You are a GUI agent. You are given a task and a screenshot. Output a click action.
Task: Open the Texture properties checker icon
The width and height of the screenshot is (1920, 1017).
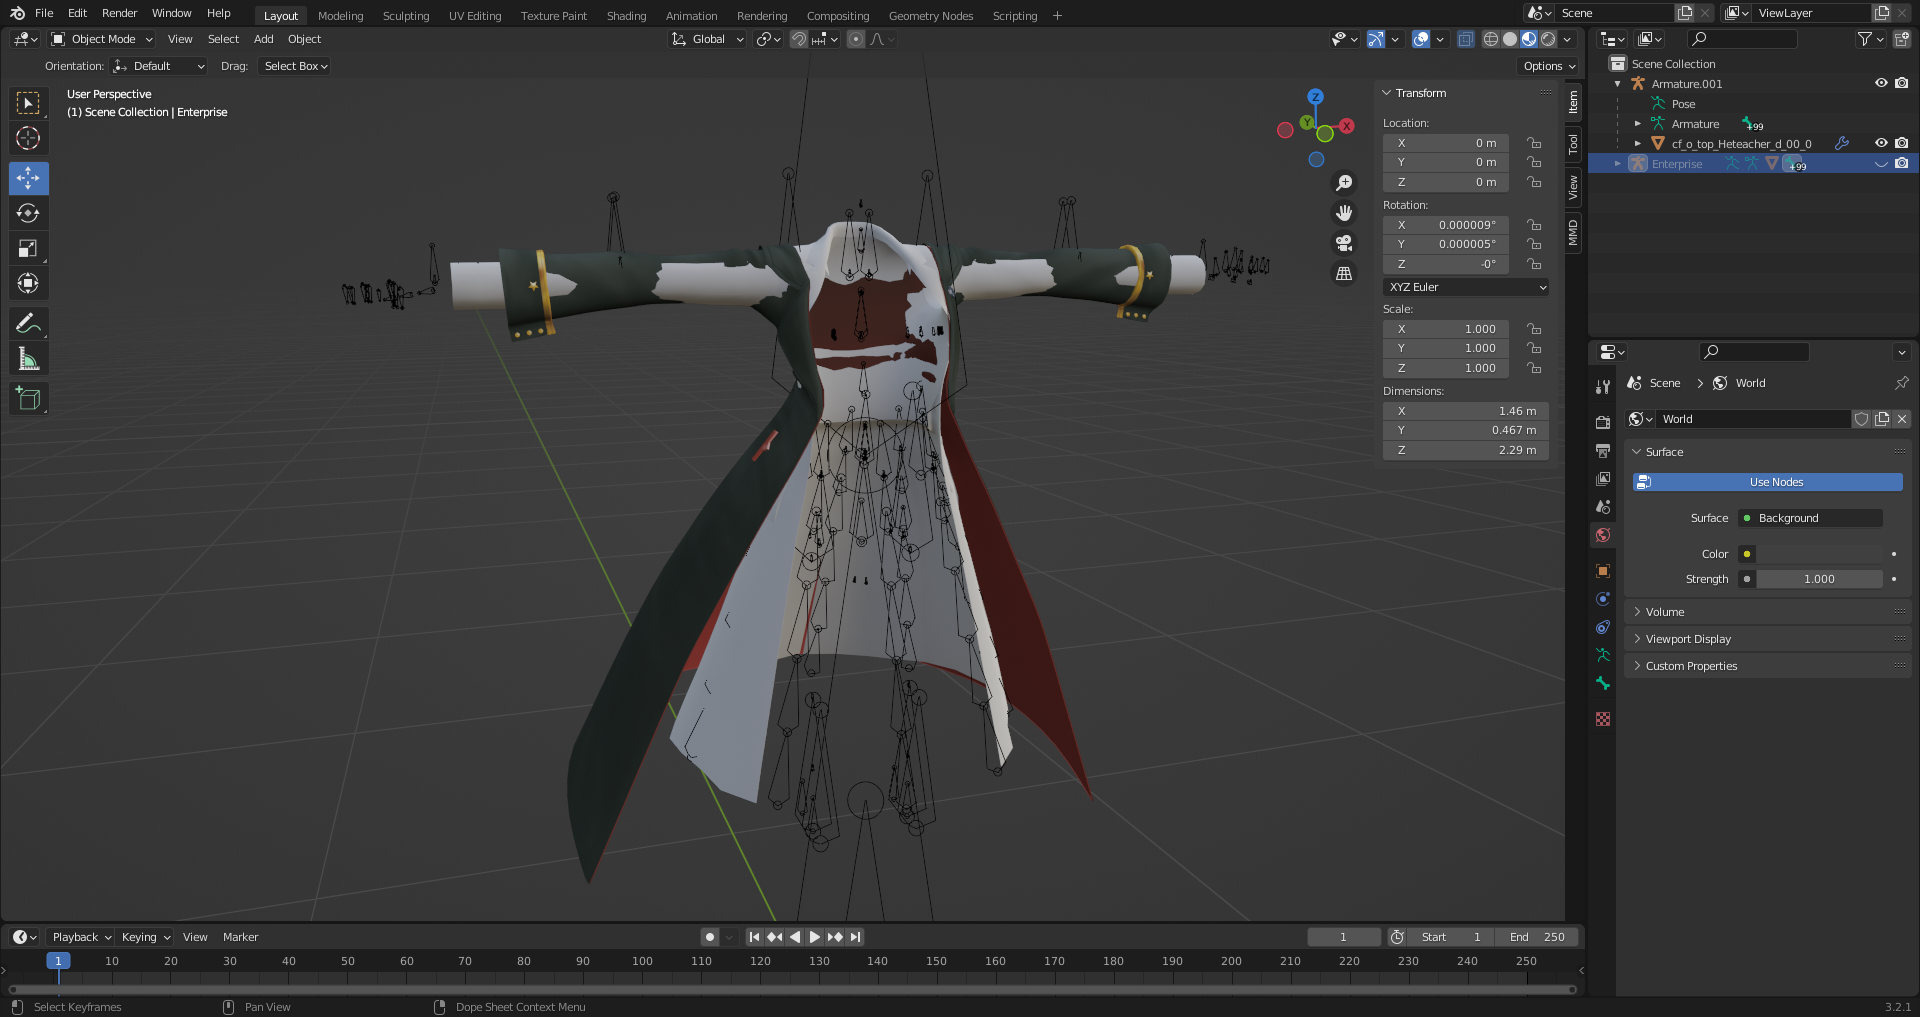1603,719
